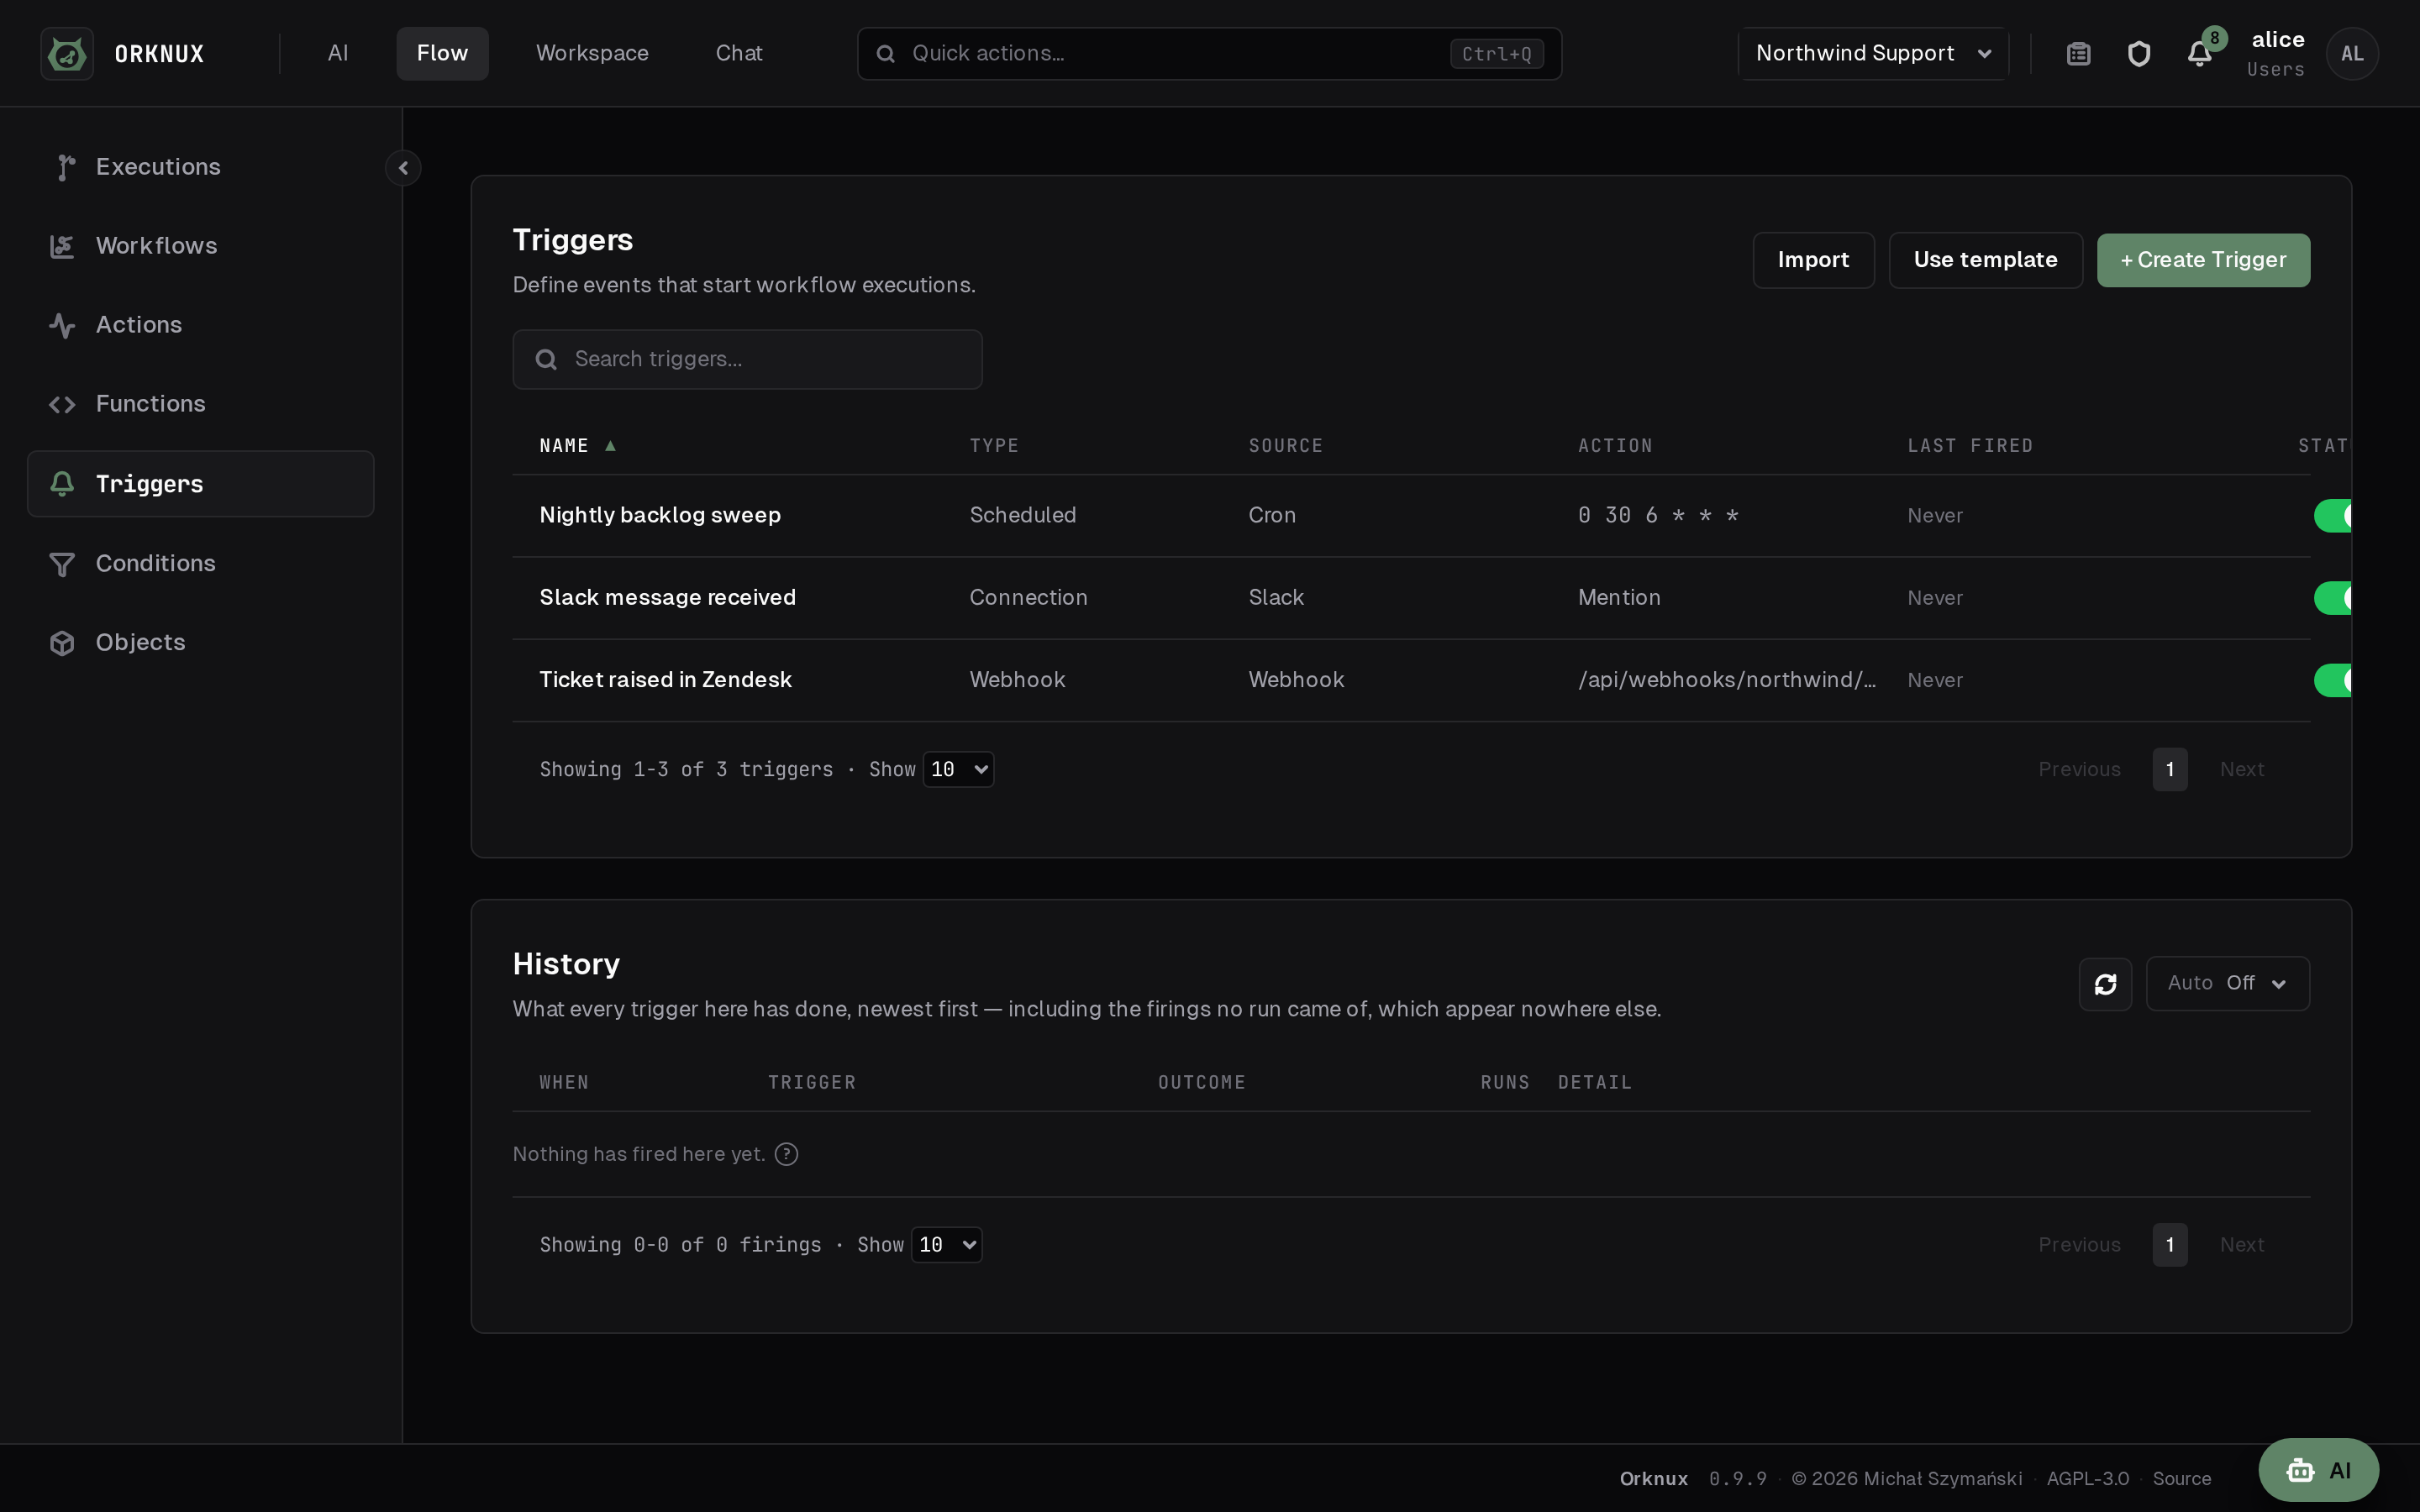Open the AI assistant floating button
2420x1512 pixels.
pos(2318,1470)
